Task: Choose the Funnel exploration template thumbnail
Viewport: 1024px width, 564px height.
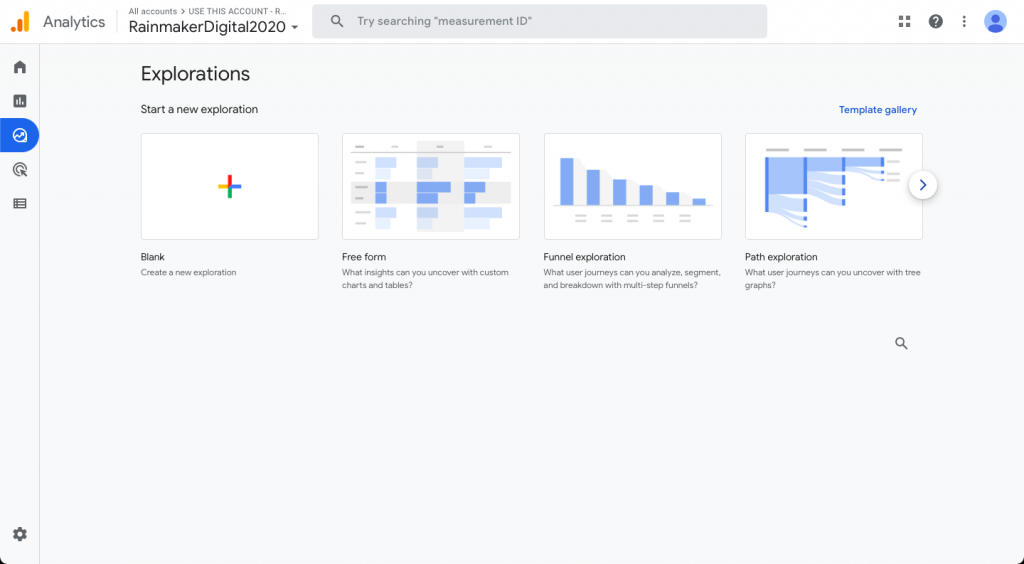Action: (632, 186)
